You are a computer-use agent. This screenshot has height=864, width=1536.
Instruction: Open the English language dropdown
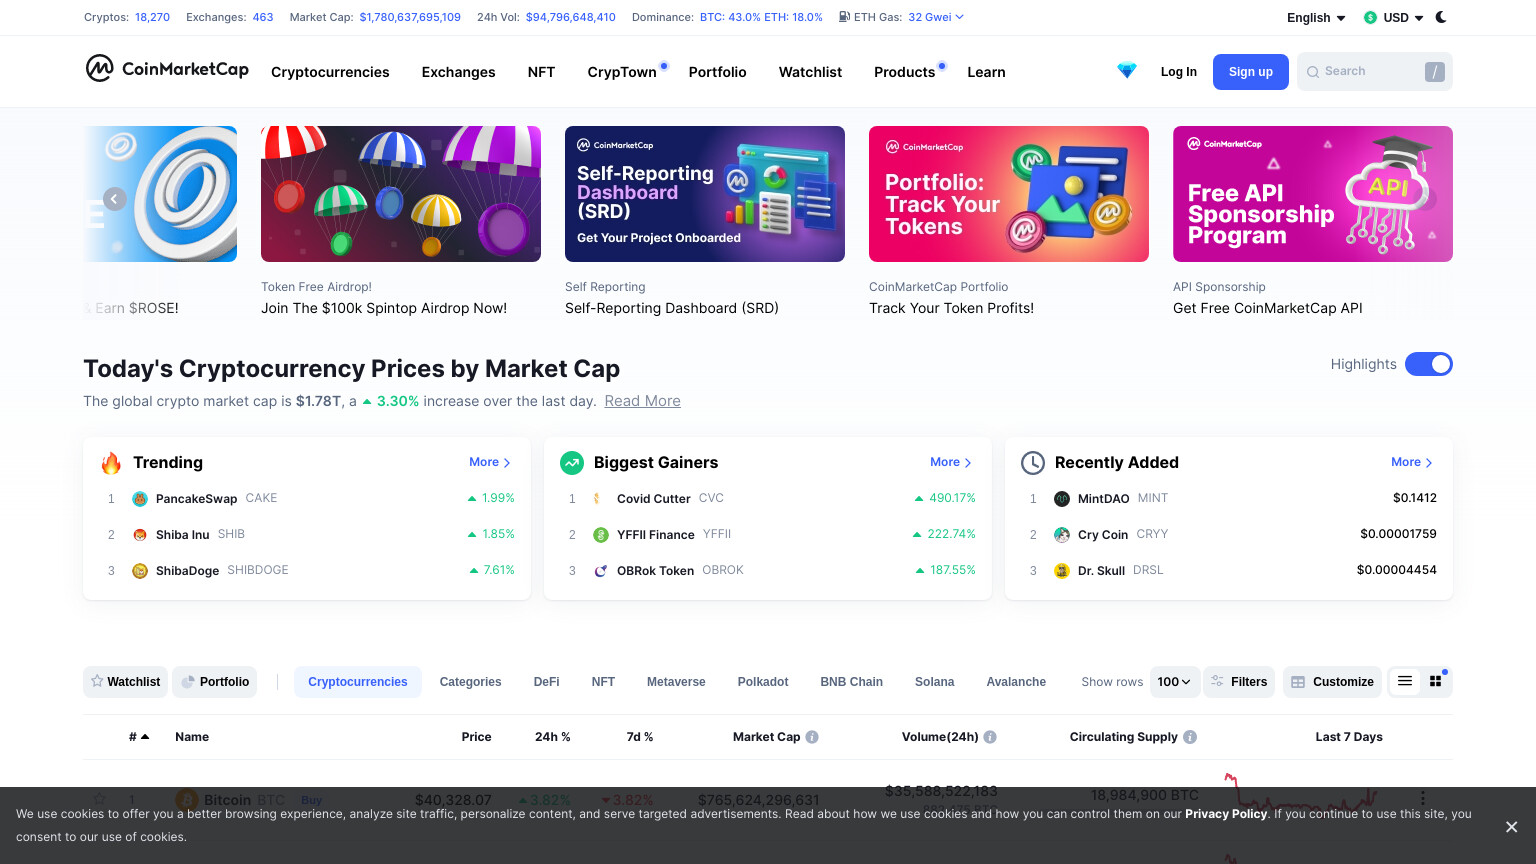tap(1316, 18)
